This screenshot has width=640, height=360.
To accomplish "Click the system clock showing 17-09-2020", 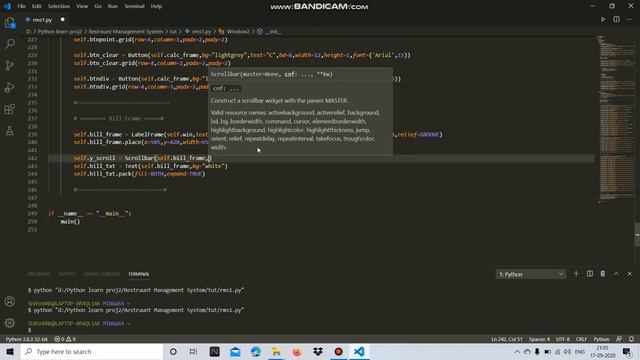I will pos(602,351).
